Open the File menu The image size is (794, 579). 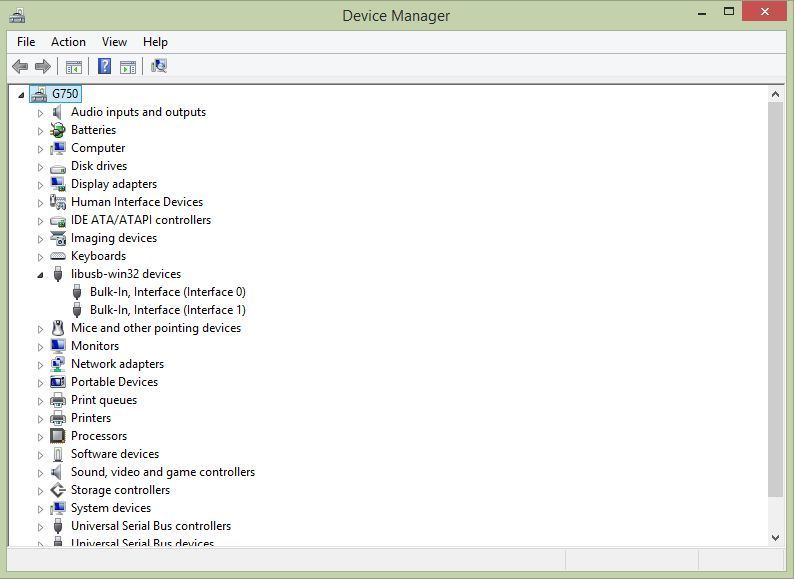tap(26, 42)
